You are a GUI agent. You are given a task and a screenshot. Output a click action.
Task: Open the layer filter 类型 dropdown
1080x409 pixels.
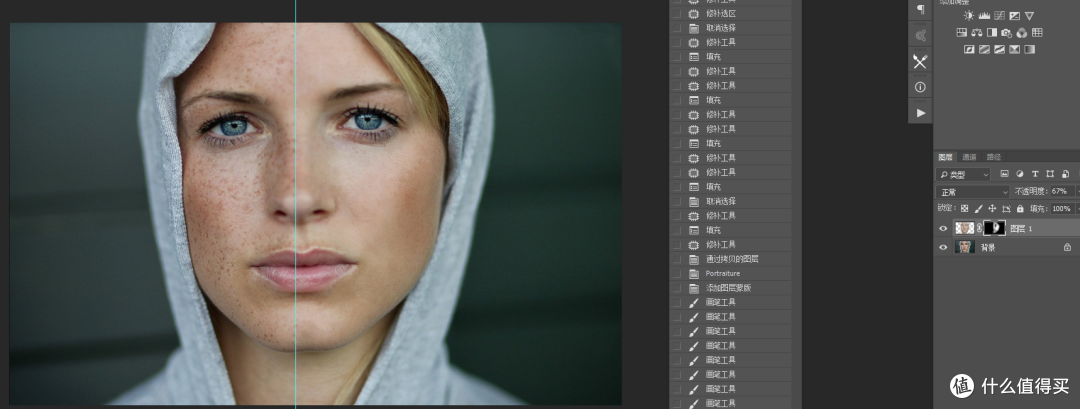963,174
